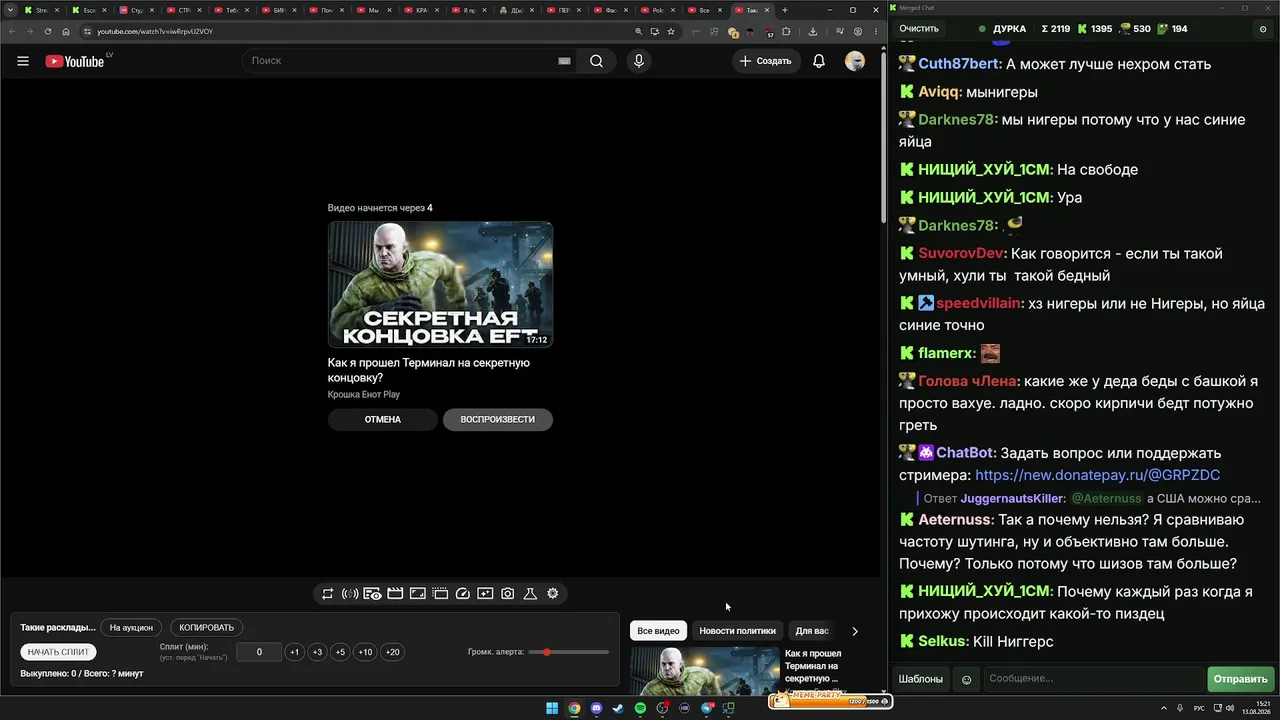Open the YouTube guide hamburger menu

pyautogui.click(x=23, y=61)
